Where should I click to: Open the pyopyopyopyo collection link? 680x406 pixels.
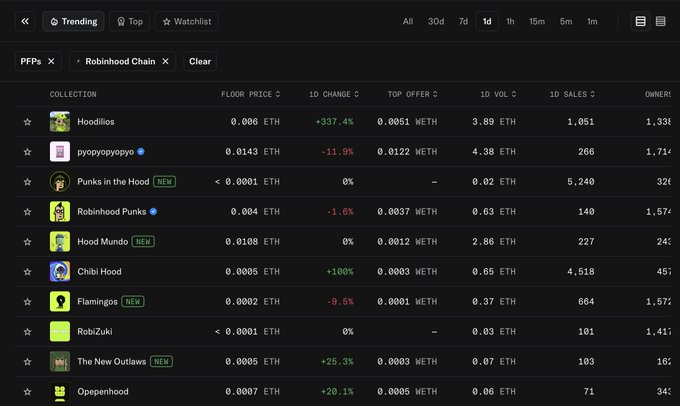pos(105,152)
